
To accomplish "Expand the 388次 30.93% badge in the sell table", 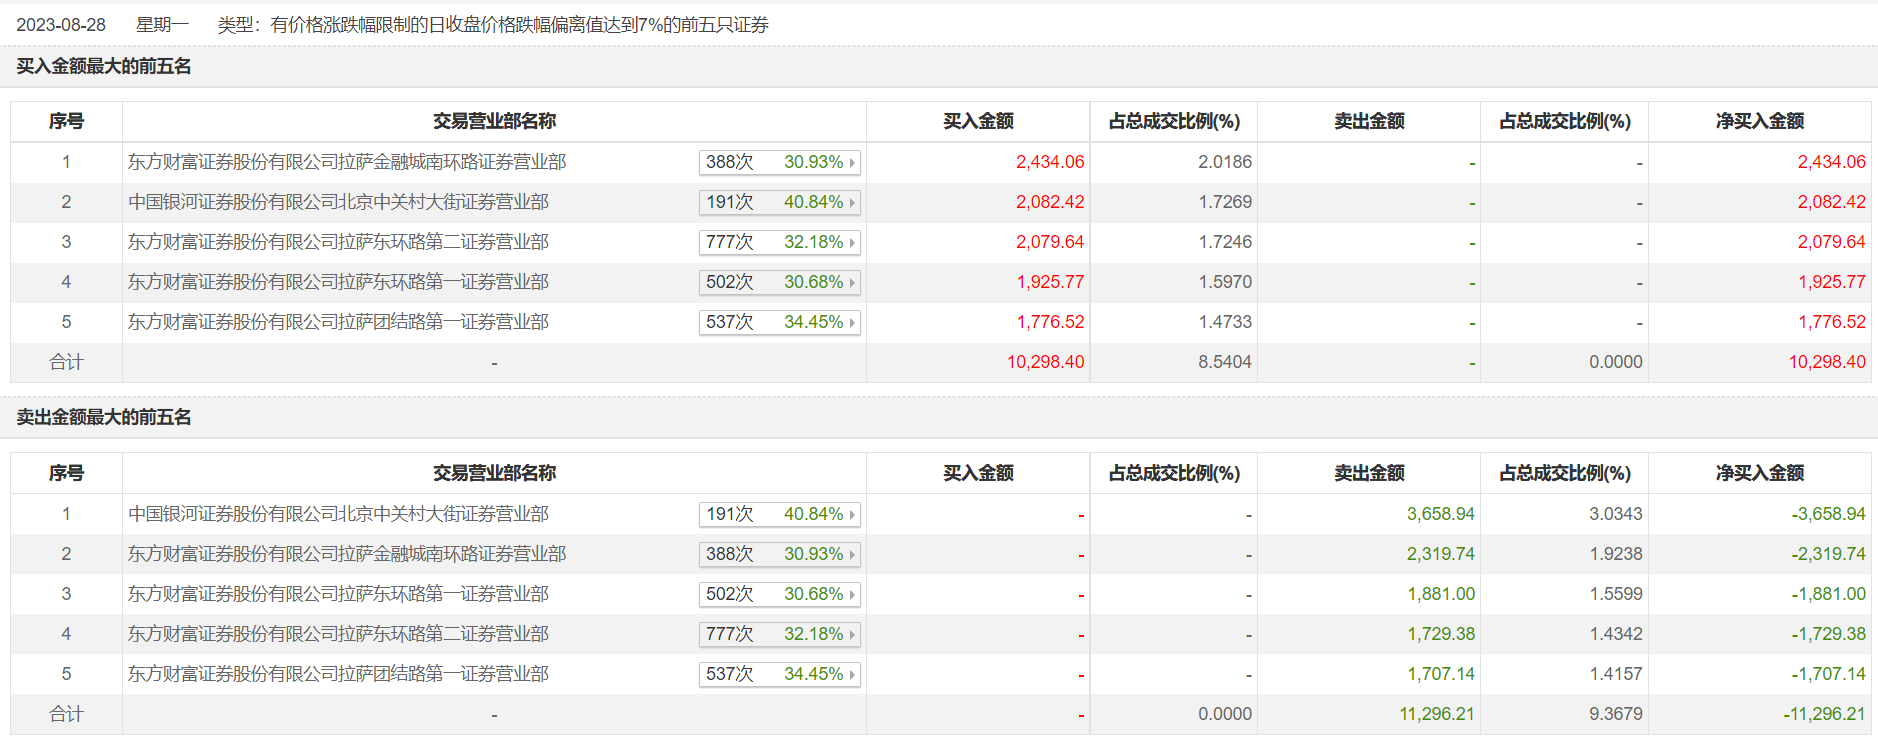I will [780, 554].
